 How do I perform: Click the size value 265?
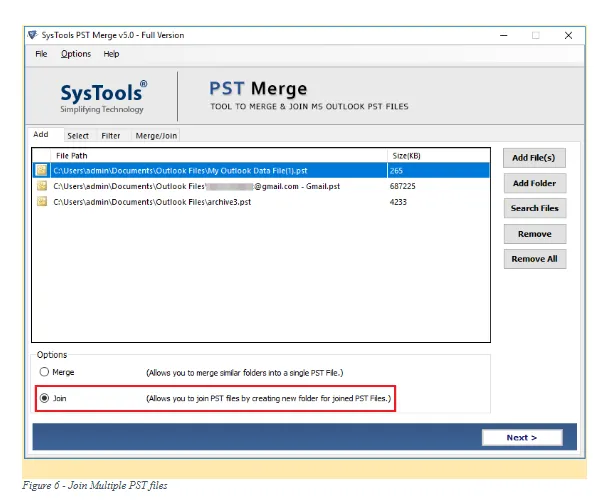396,171
